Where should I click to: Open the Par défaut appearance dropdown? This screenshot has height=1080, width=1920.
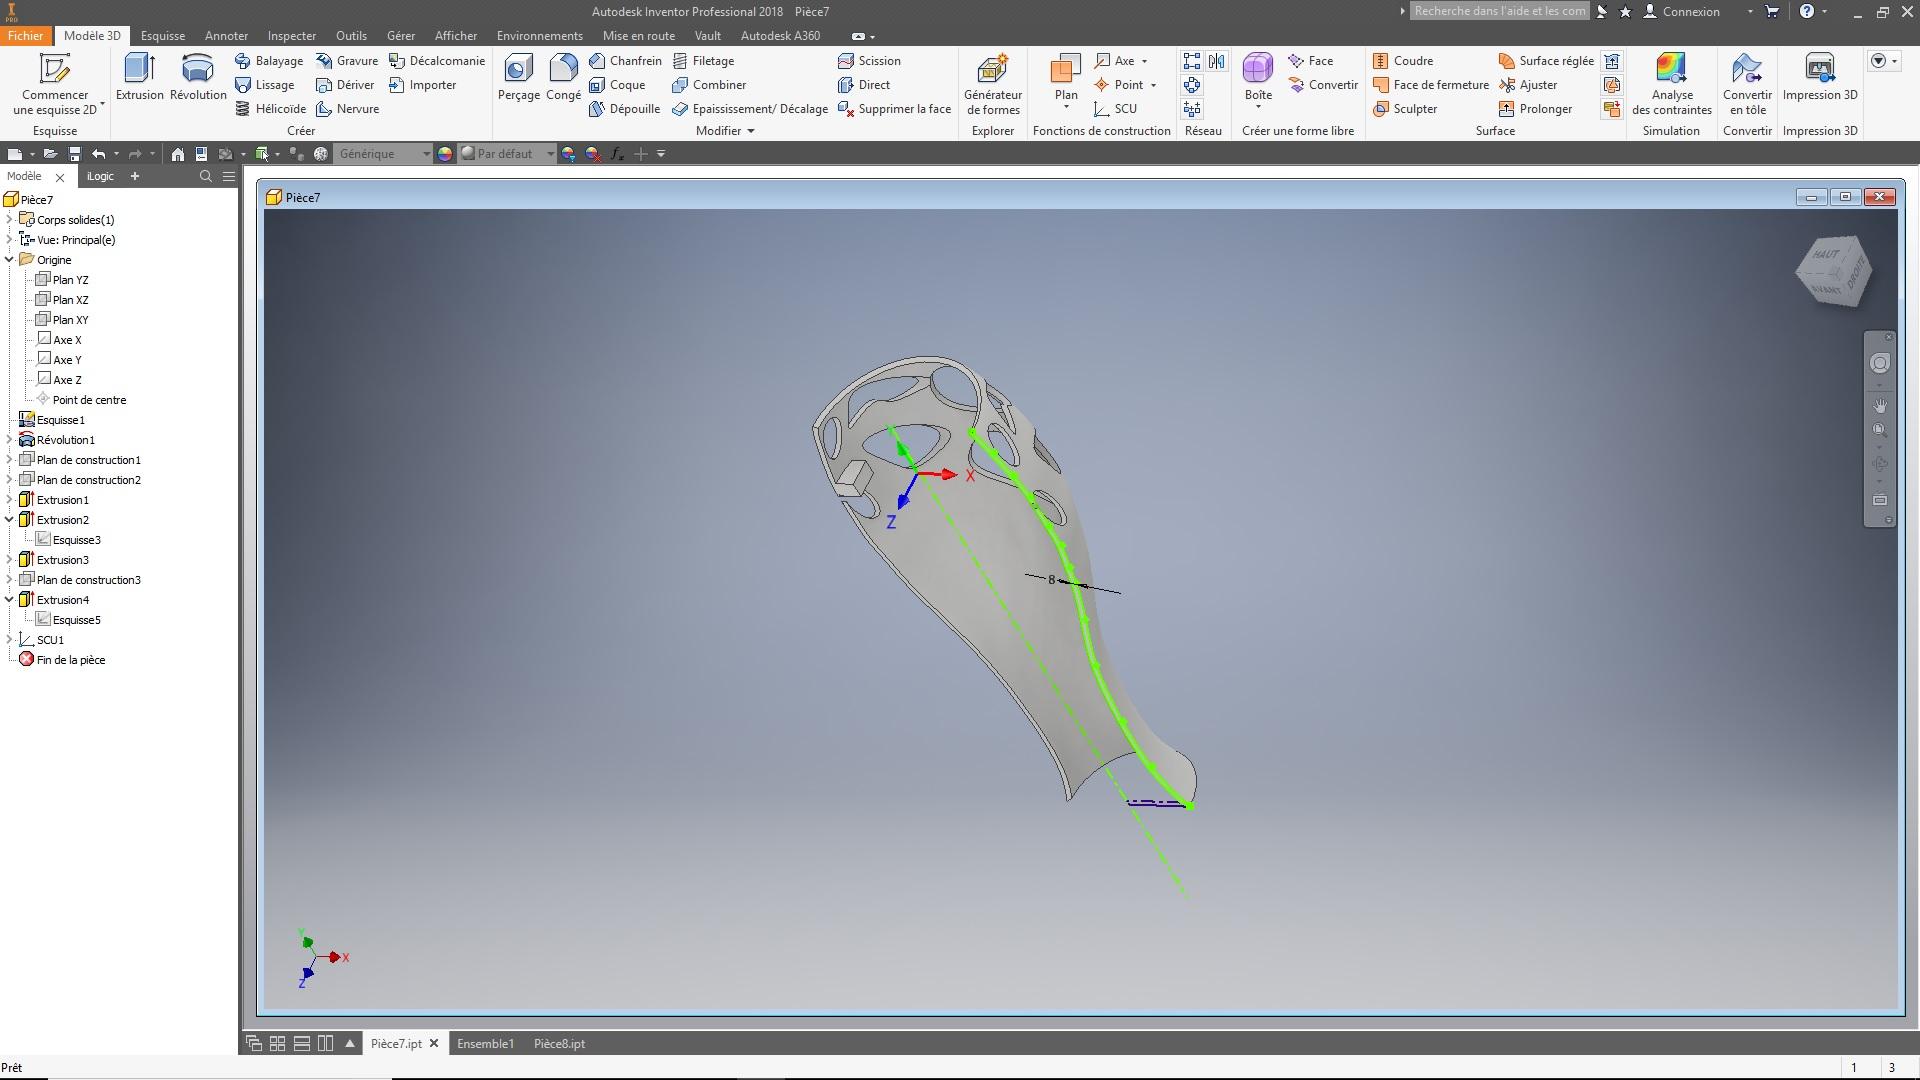coord(550,154)
